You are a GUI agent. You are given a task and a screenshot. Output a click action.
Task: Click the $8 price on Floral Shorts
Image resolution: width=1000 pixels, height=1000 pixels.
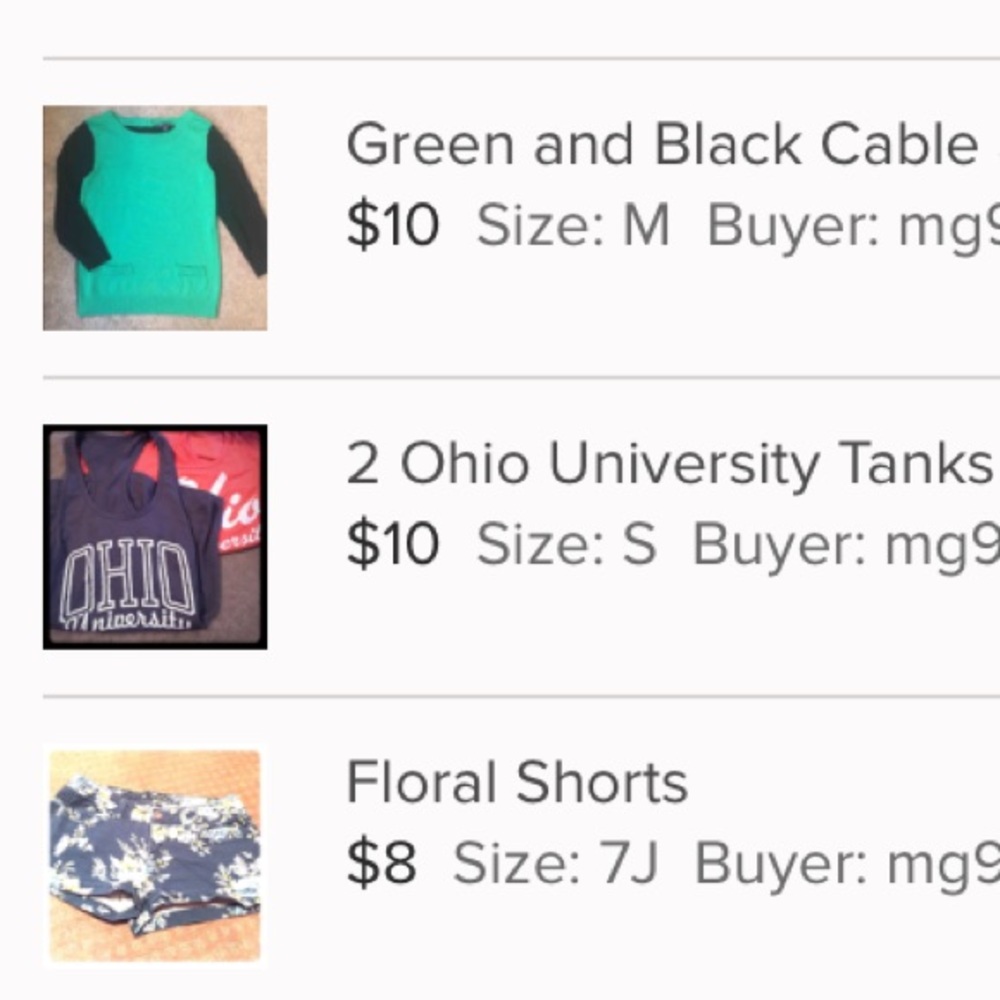coord(381,864)
